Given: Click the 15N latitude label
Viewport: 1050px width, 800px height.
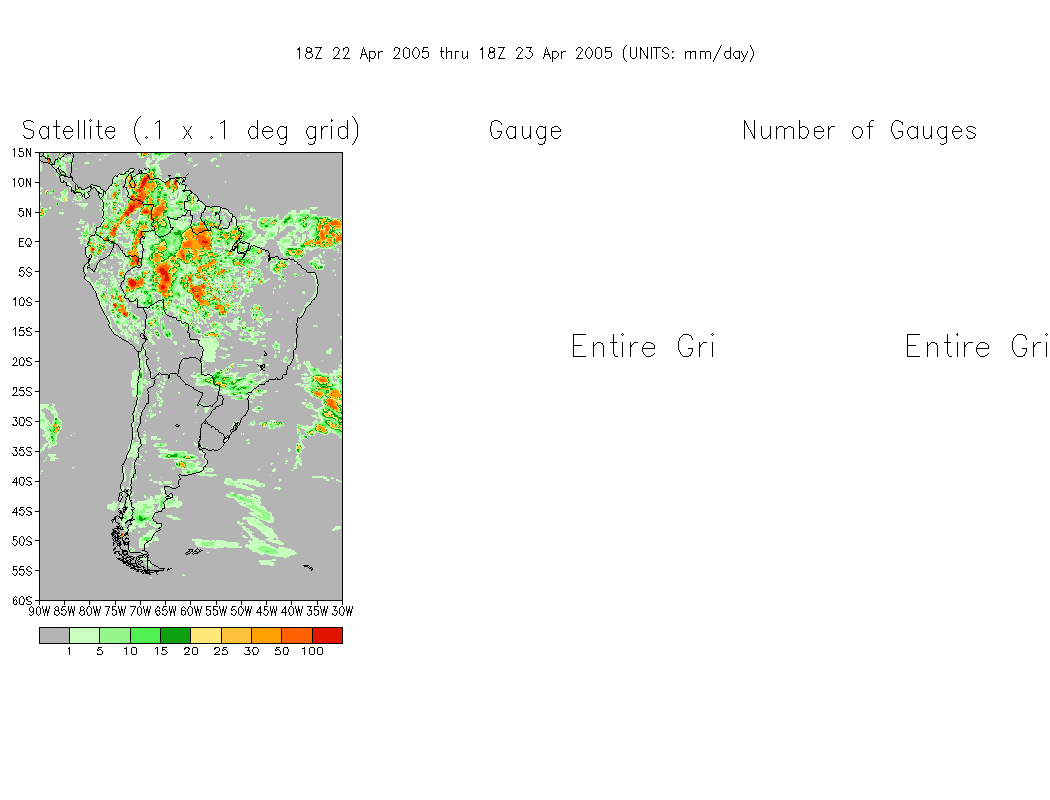Looking at the screenshot, I should 21,153.
